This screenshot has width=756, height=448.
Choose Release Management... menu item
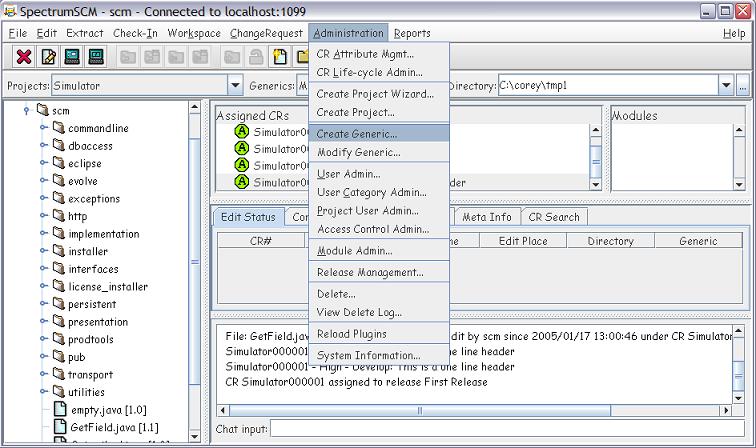point(379,272)
